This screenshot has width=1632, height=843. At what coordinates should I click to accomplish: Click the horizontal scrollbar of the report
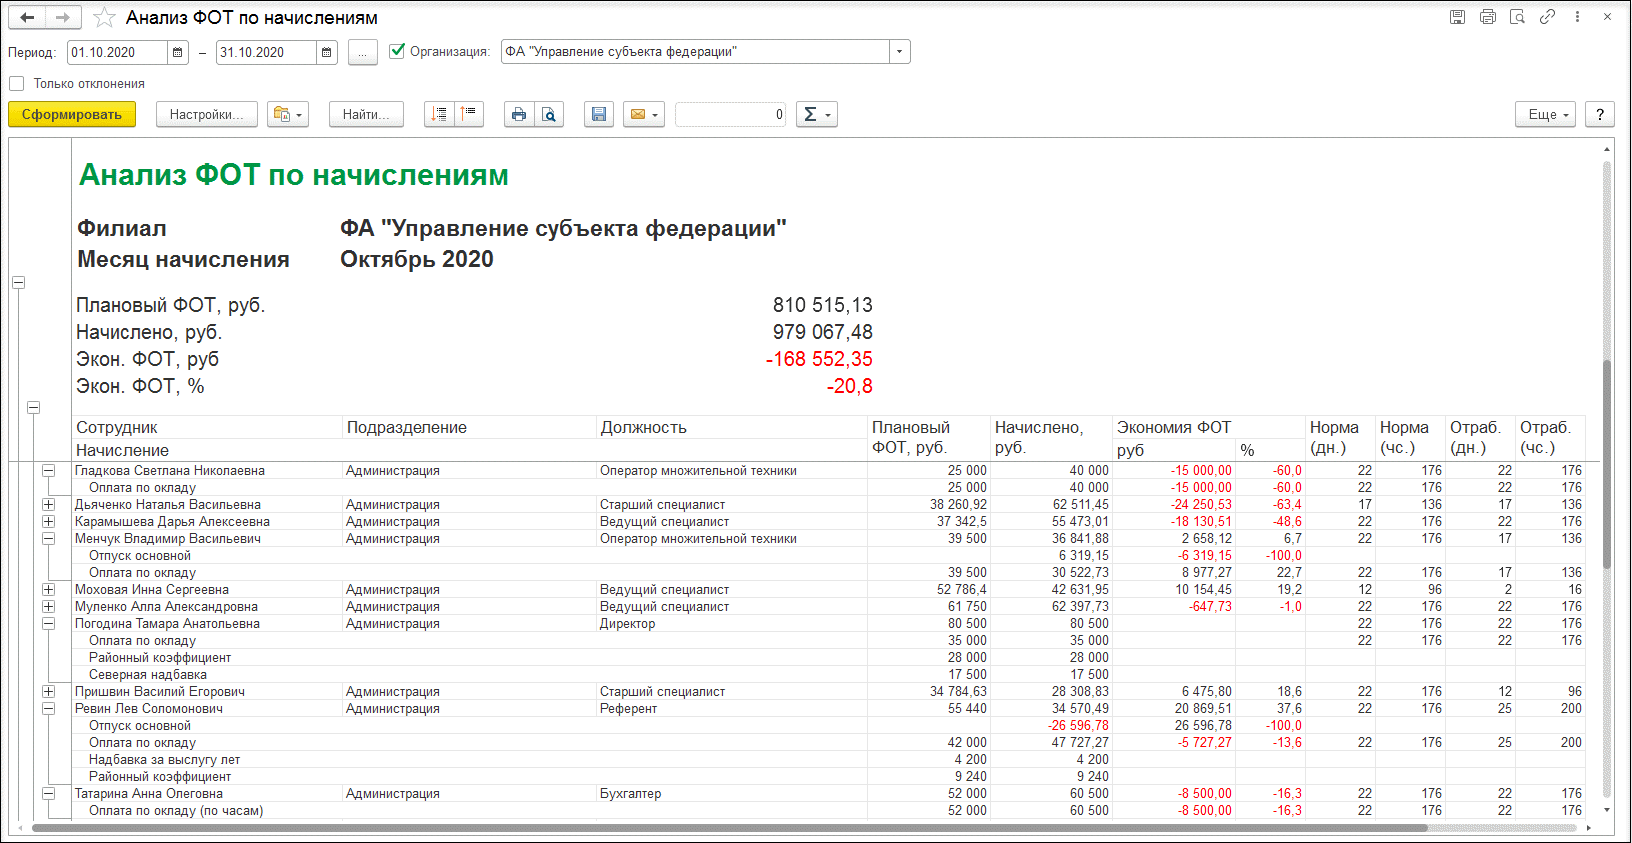coord(730,828)
